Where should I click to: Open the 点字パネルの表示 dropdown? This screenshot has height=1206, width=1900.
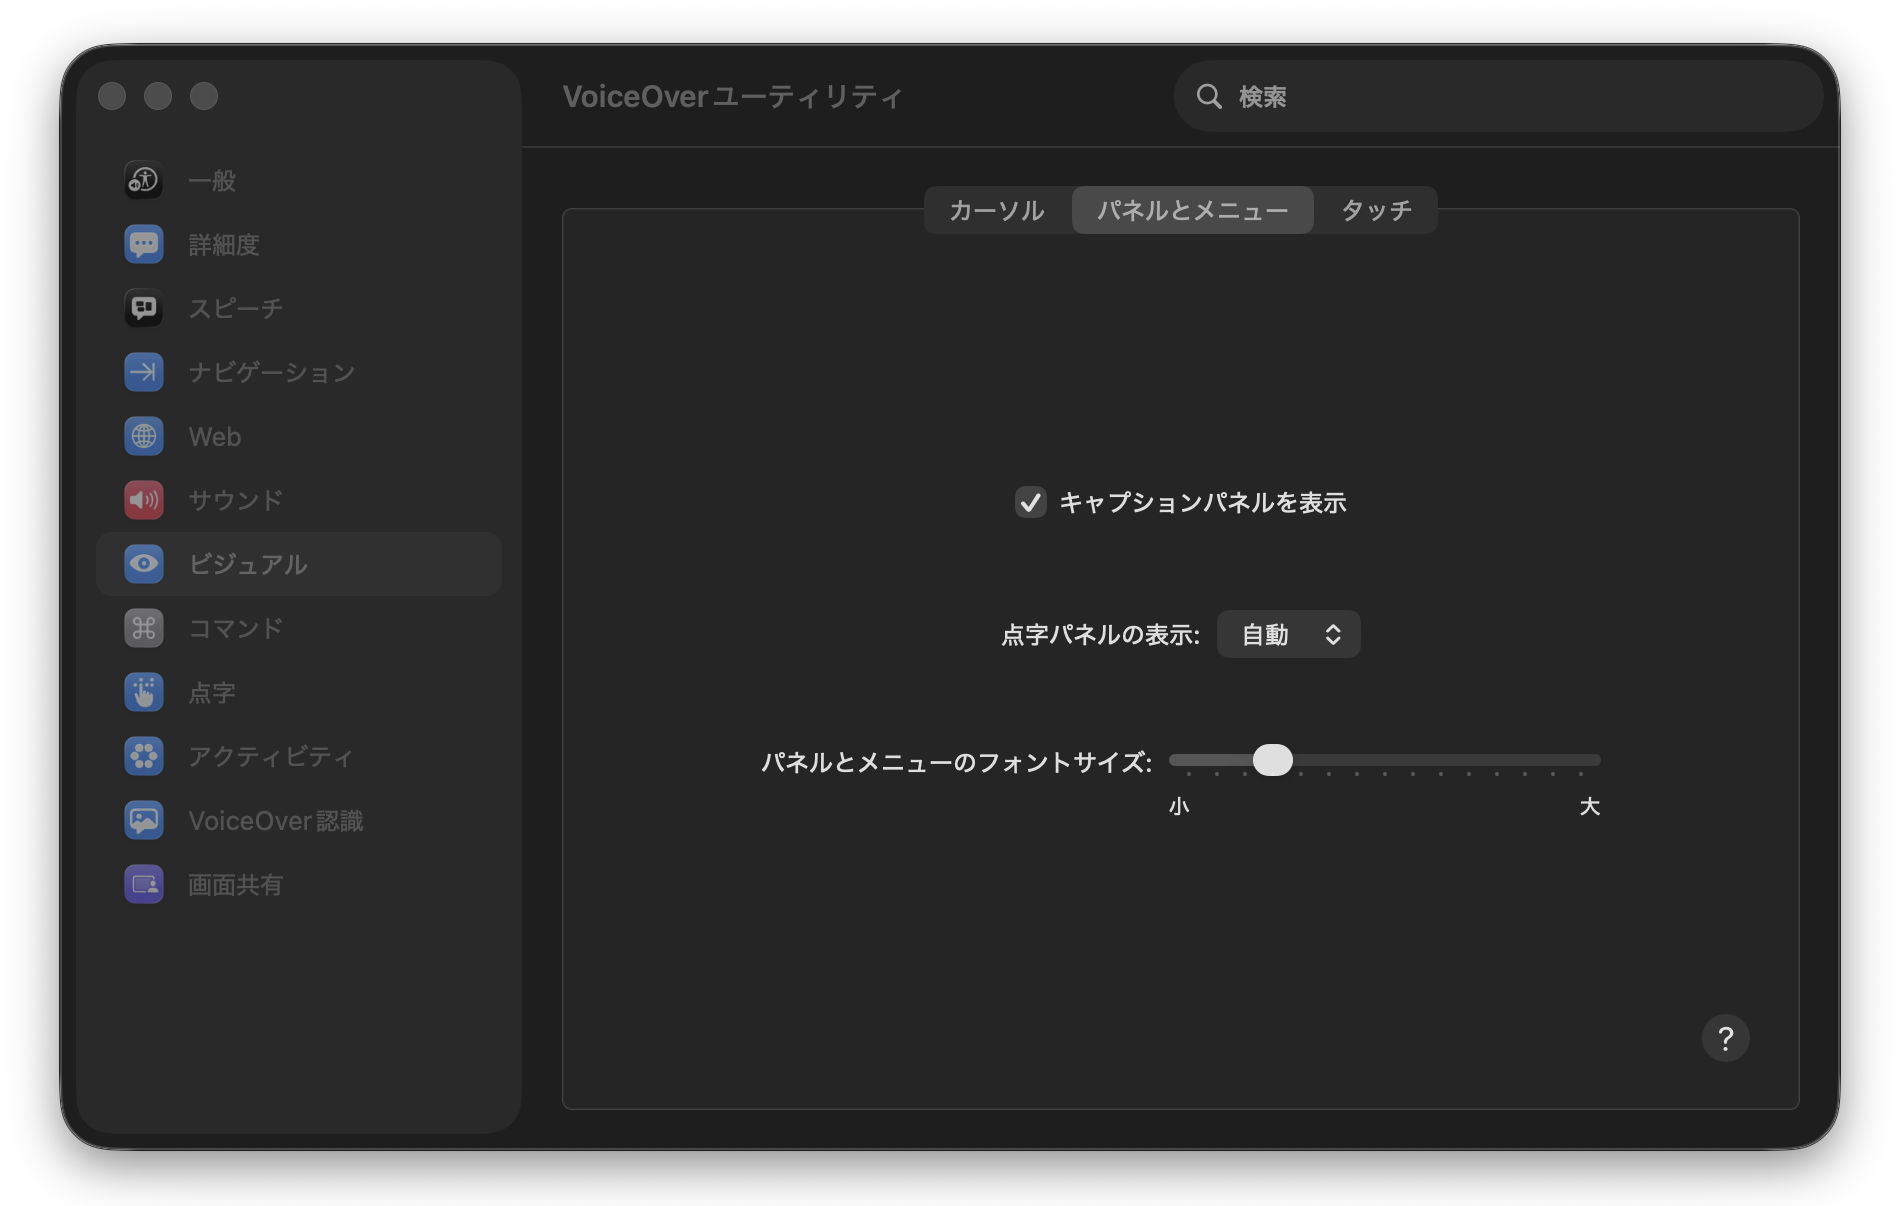(x=1288, y=634)
